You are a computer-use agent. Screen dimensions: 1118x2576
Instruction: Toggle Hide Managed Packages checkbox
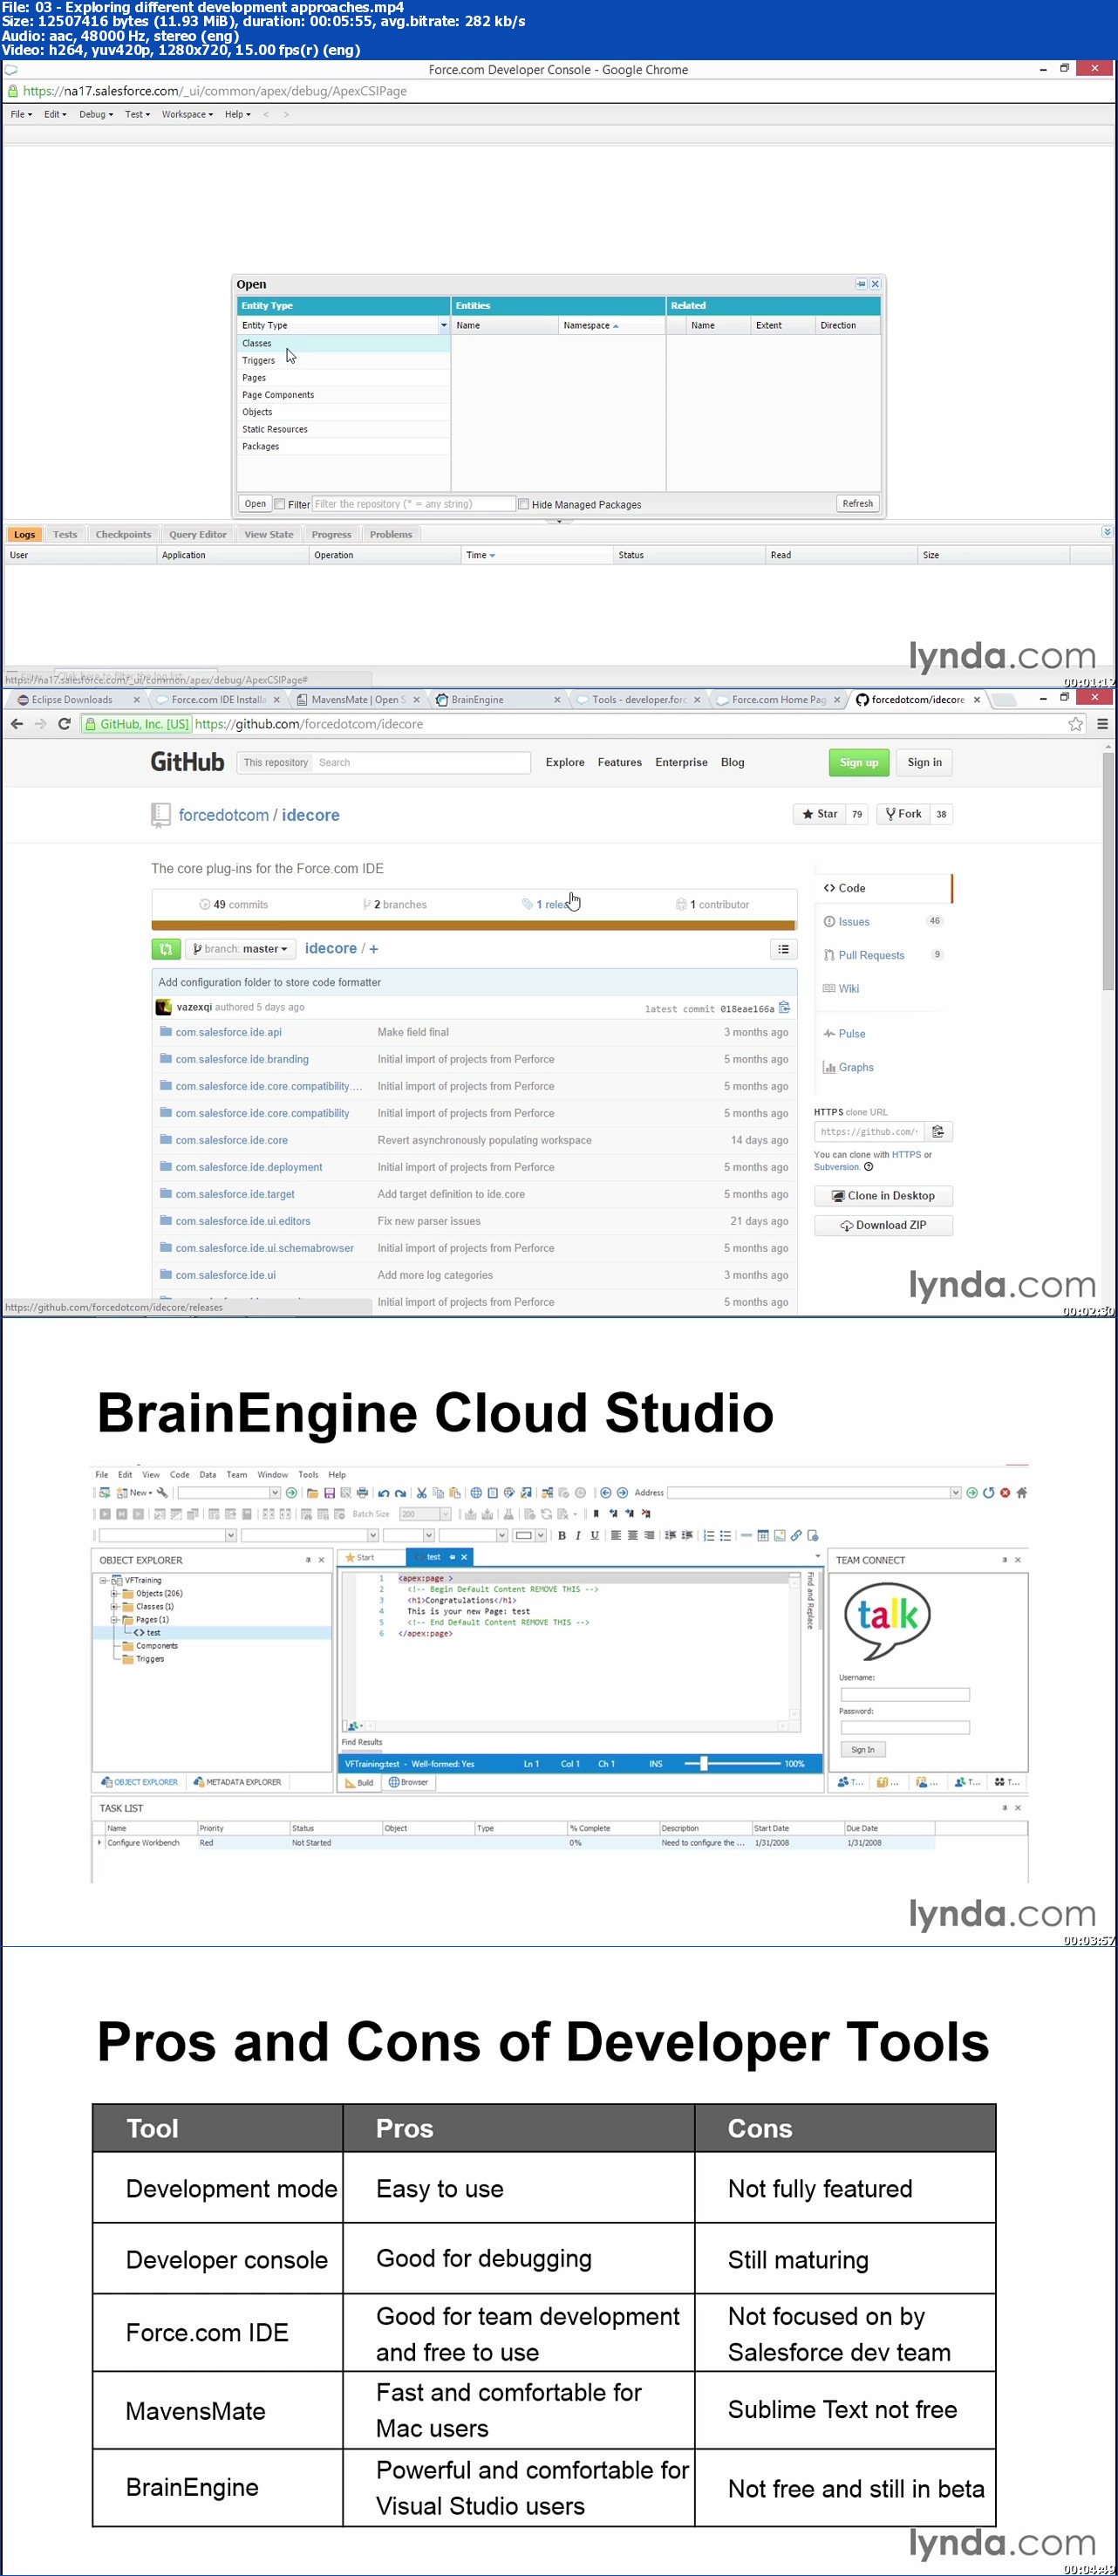click(x=523, y=504)
